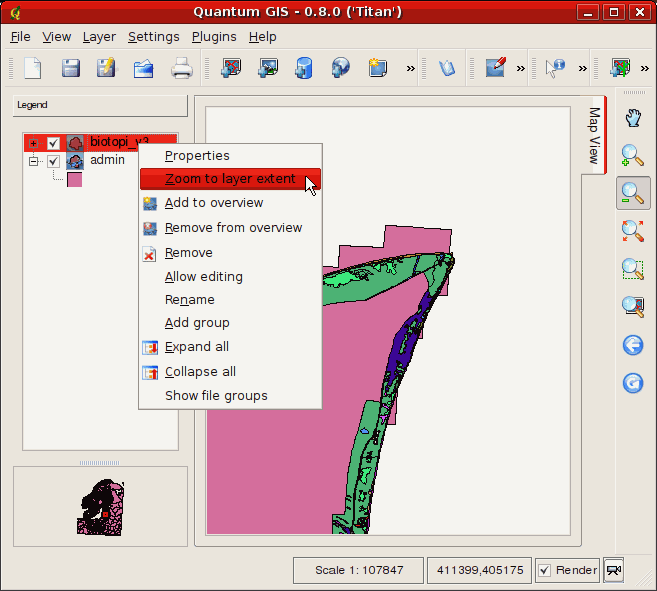Toggle the Render checkbox
Viewport: 657px width, 591px height.
[544, 570]
